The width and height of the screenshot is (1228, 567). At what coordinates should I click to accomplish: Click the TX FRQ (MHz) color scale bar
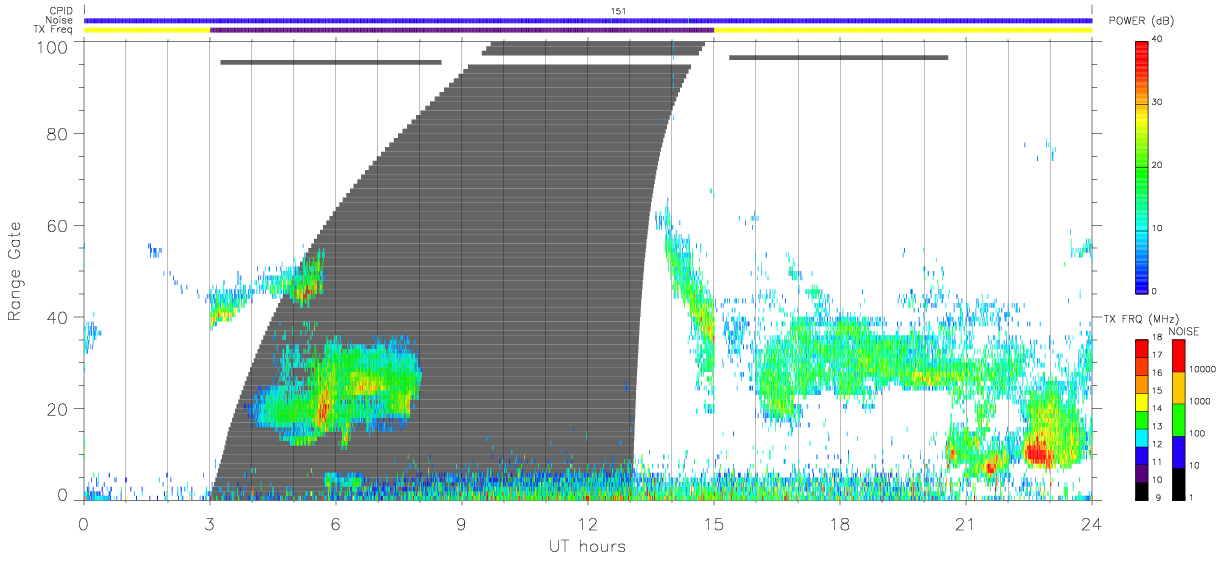1142,419
